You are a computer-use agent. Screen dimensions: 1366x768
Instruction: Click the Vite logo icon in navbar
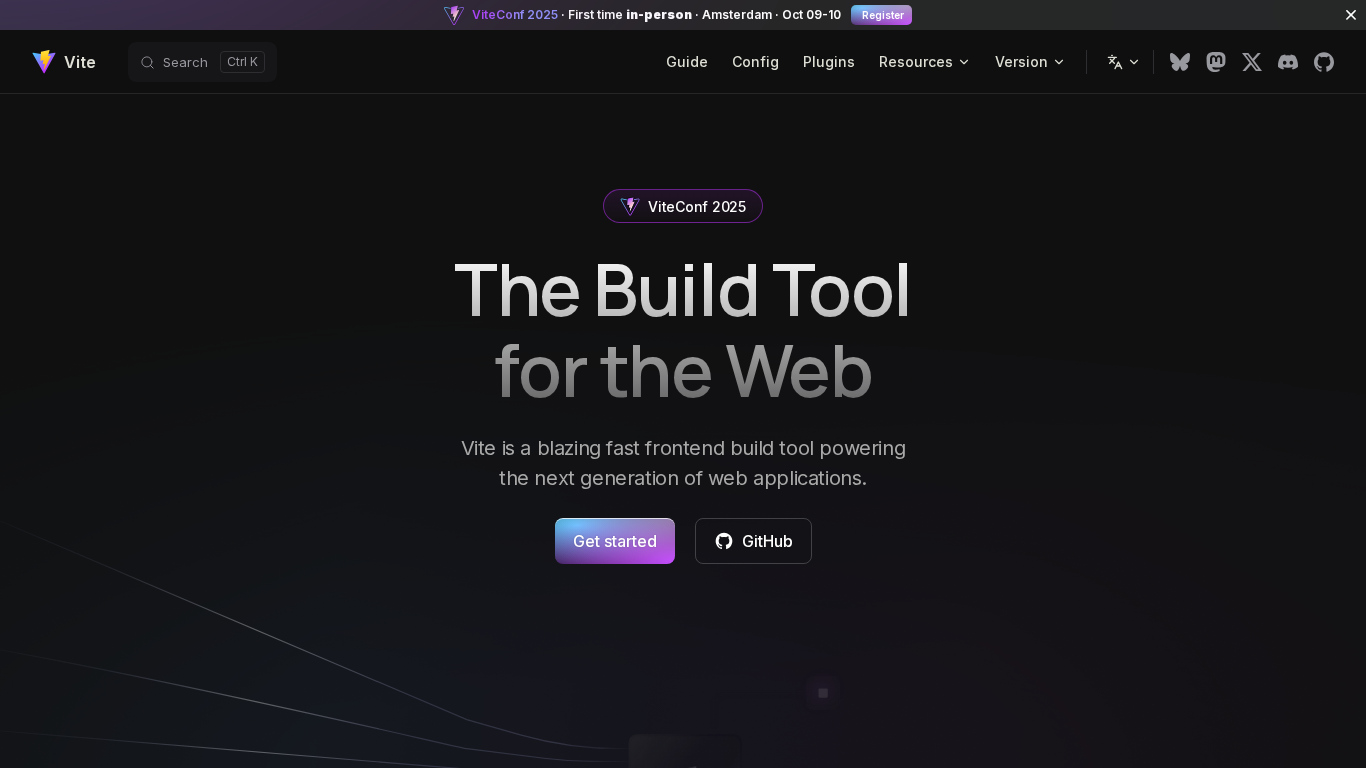click(x=44, y=62)
